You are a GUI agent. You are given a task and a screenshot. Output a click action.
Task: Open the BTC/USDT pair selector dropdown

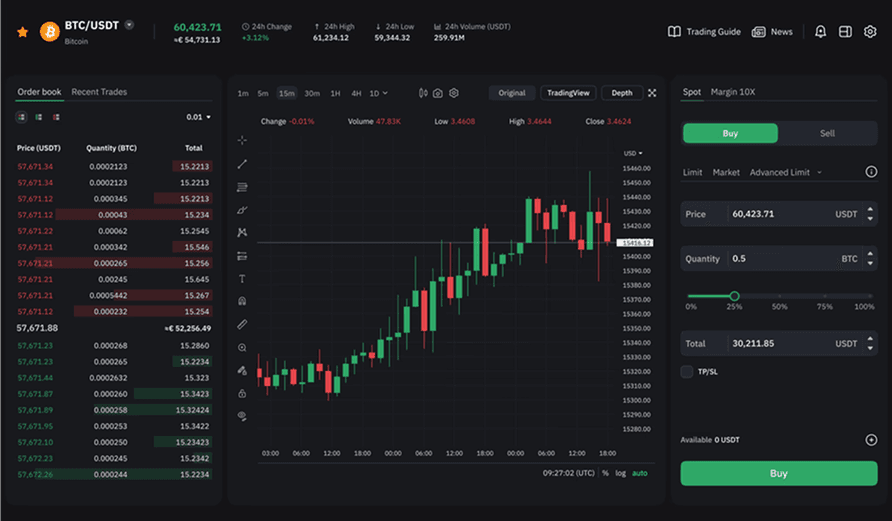[x=129, y=25]
